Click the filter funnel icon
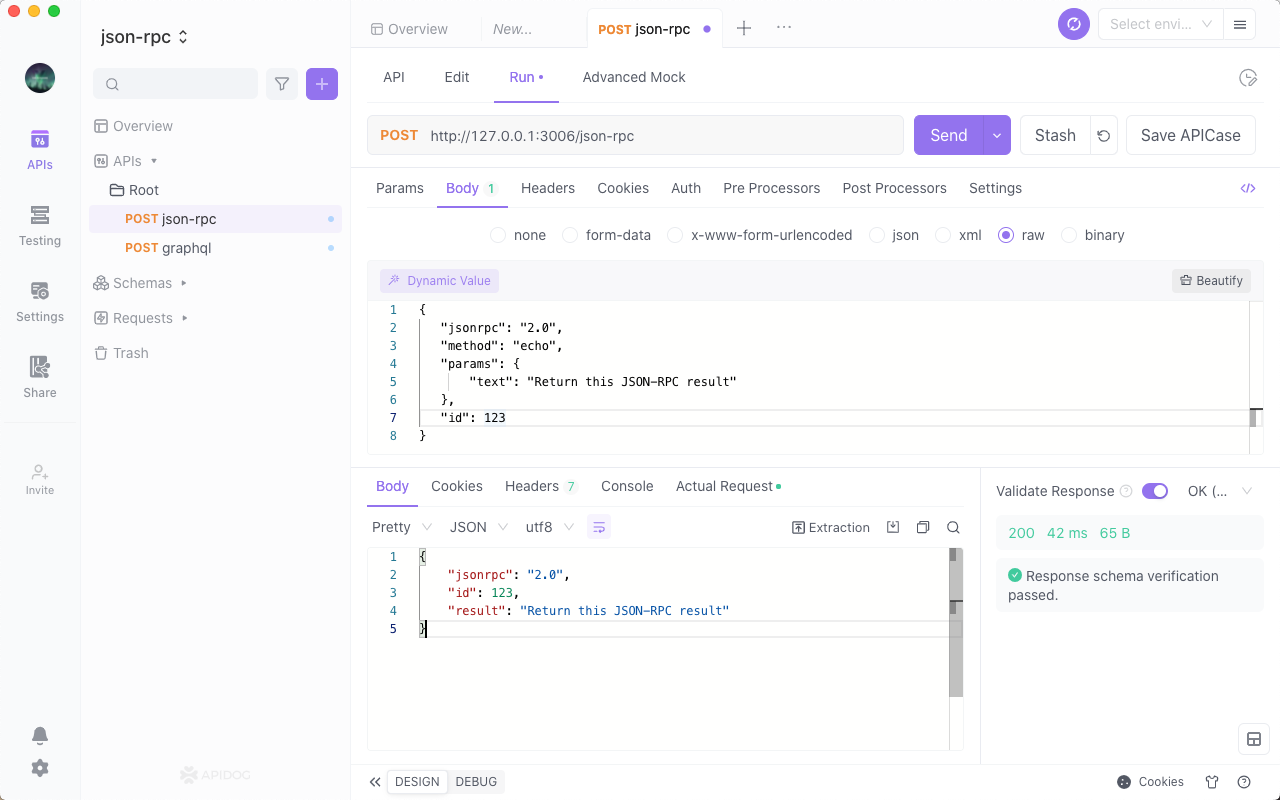Viewport: 1280px width, 800px height. tap(282, 84)
